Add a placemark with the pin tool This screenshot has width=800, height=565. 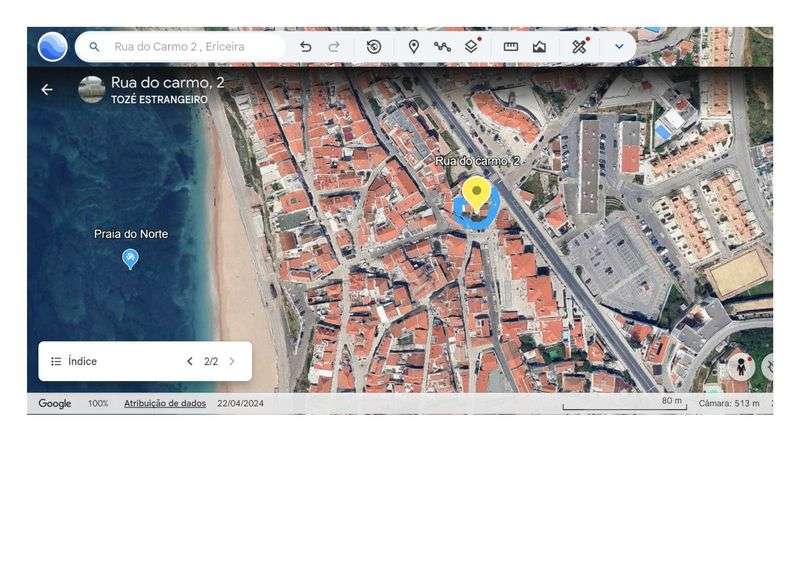click(x=414, y=47)
